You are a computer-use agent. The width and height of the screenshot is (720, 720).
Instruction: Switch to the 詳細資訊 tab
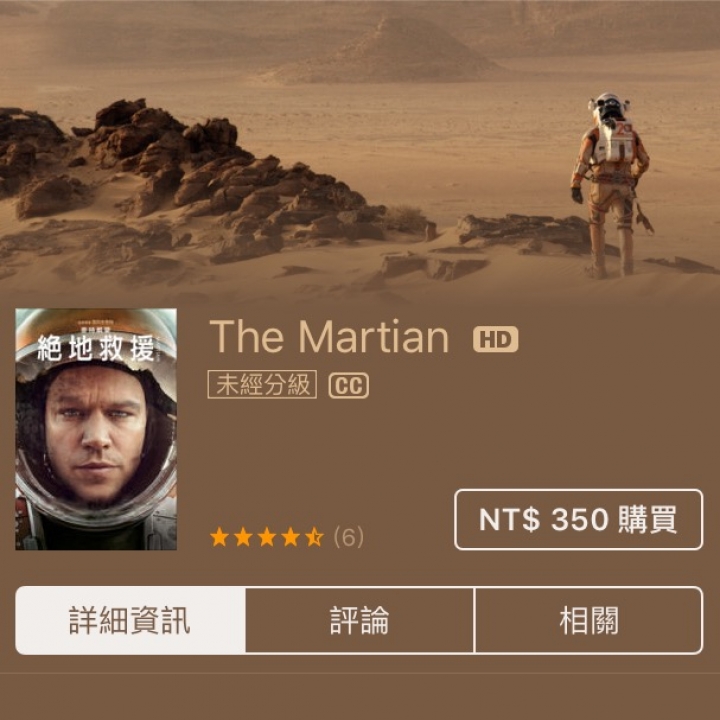[130, 620]
